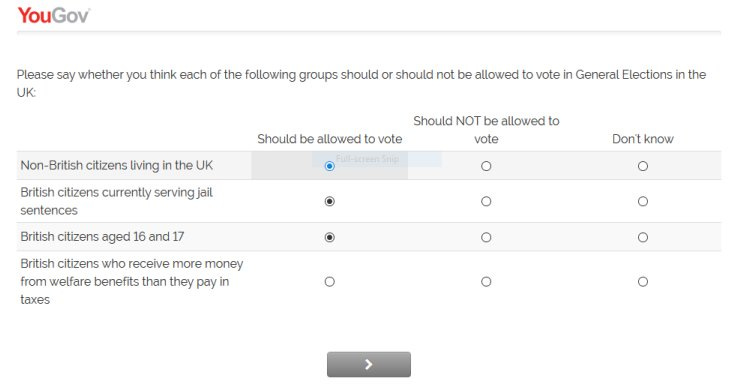This screenshot has height=386, width=740.
Task: Click the 'Should be allowed to vote' column header
Action: point(329,139)
